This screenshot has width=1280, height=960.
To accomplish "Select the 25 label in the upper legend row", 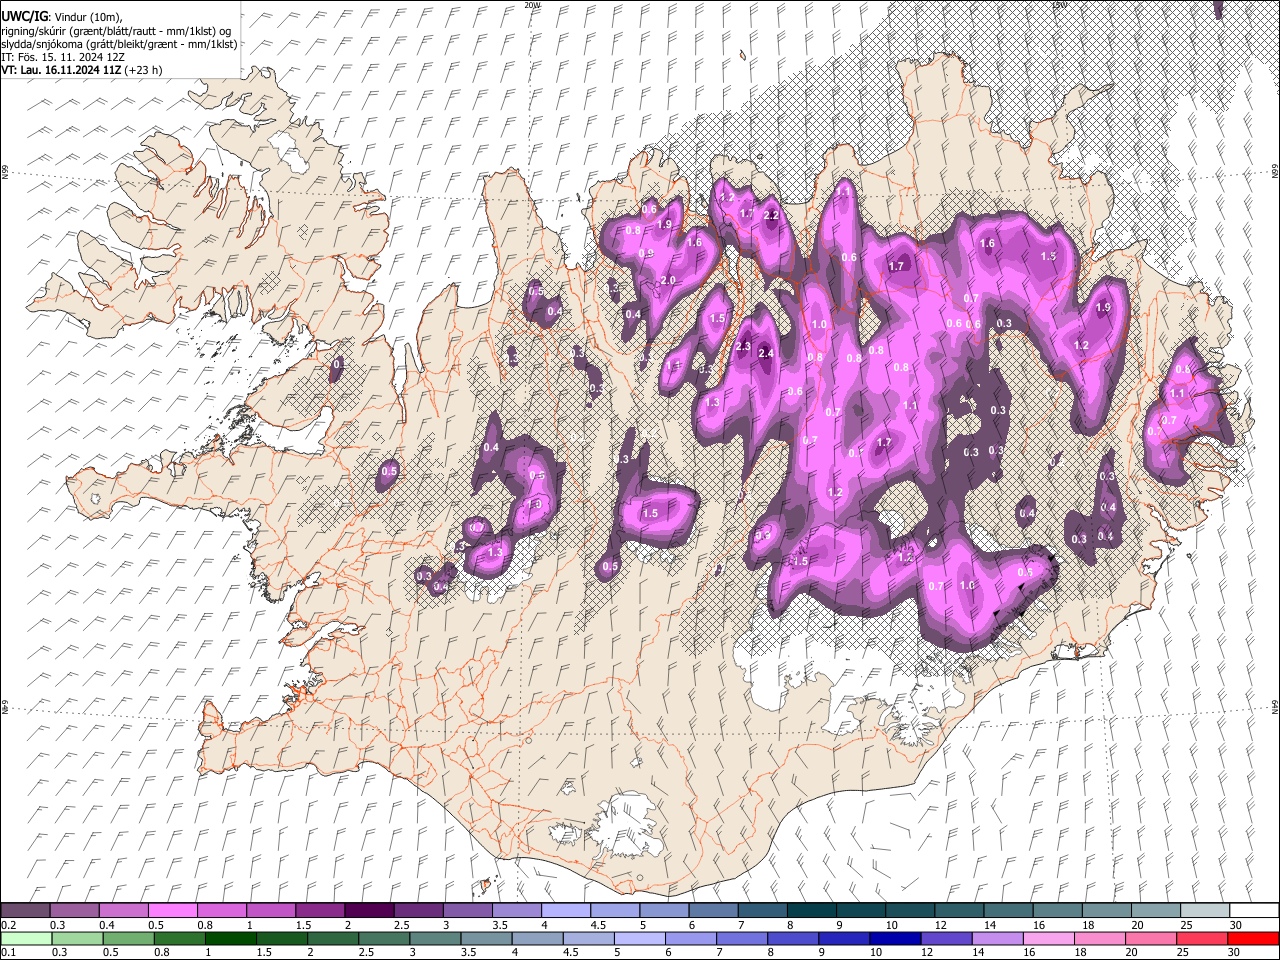I will click(x=1185, y=925).
